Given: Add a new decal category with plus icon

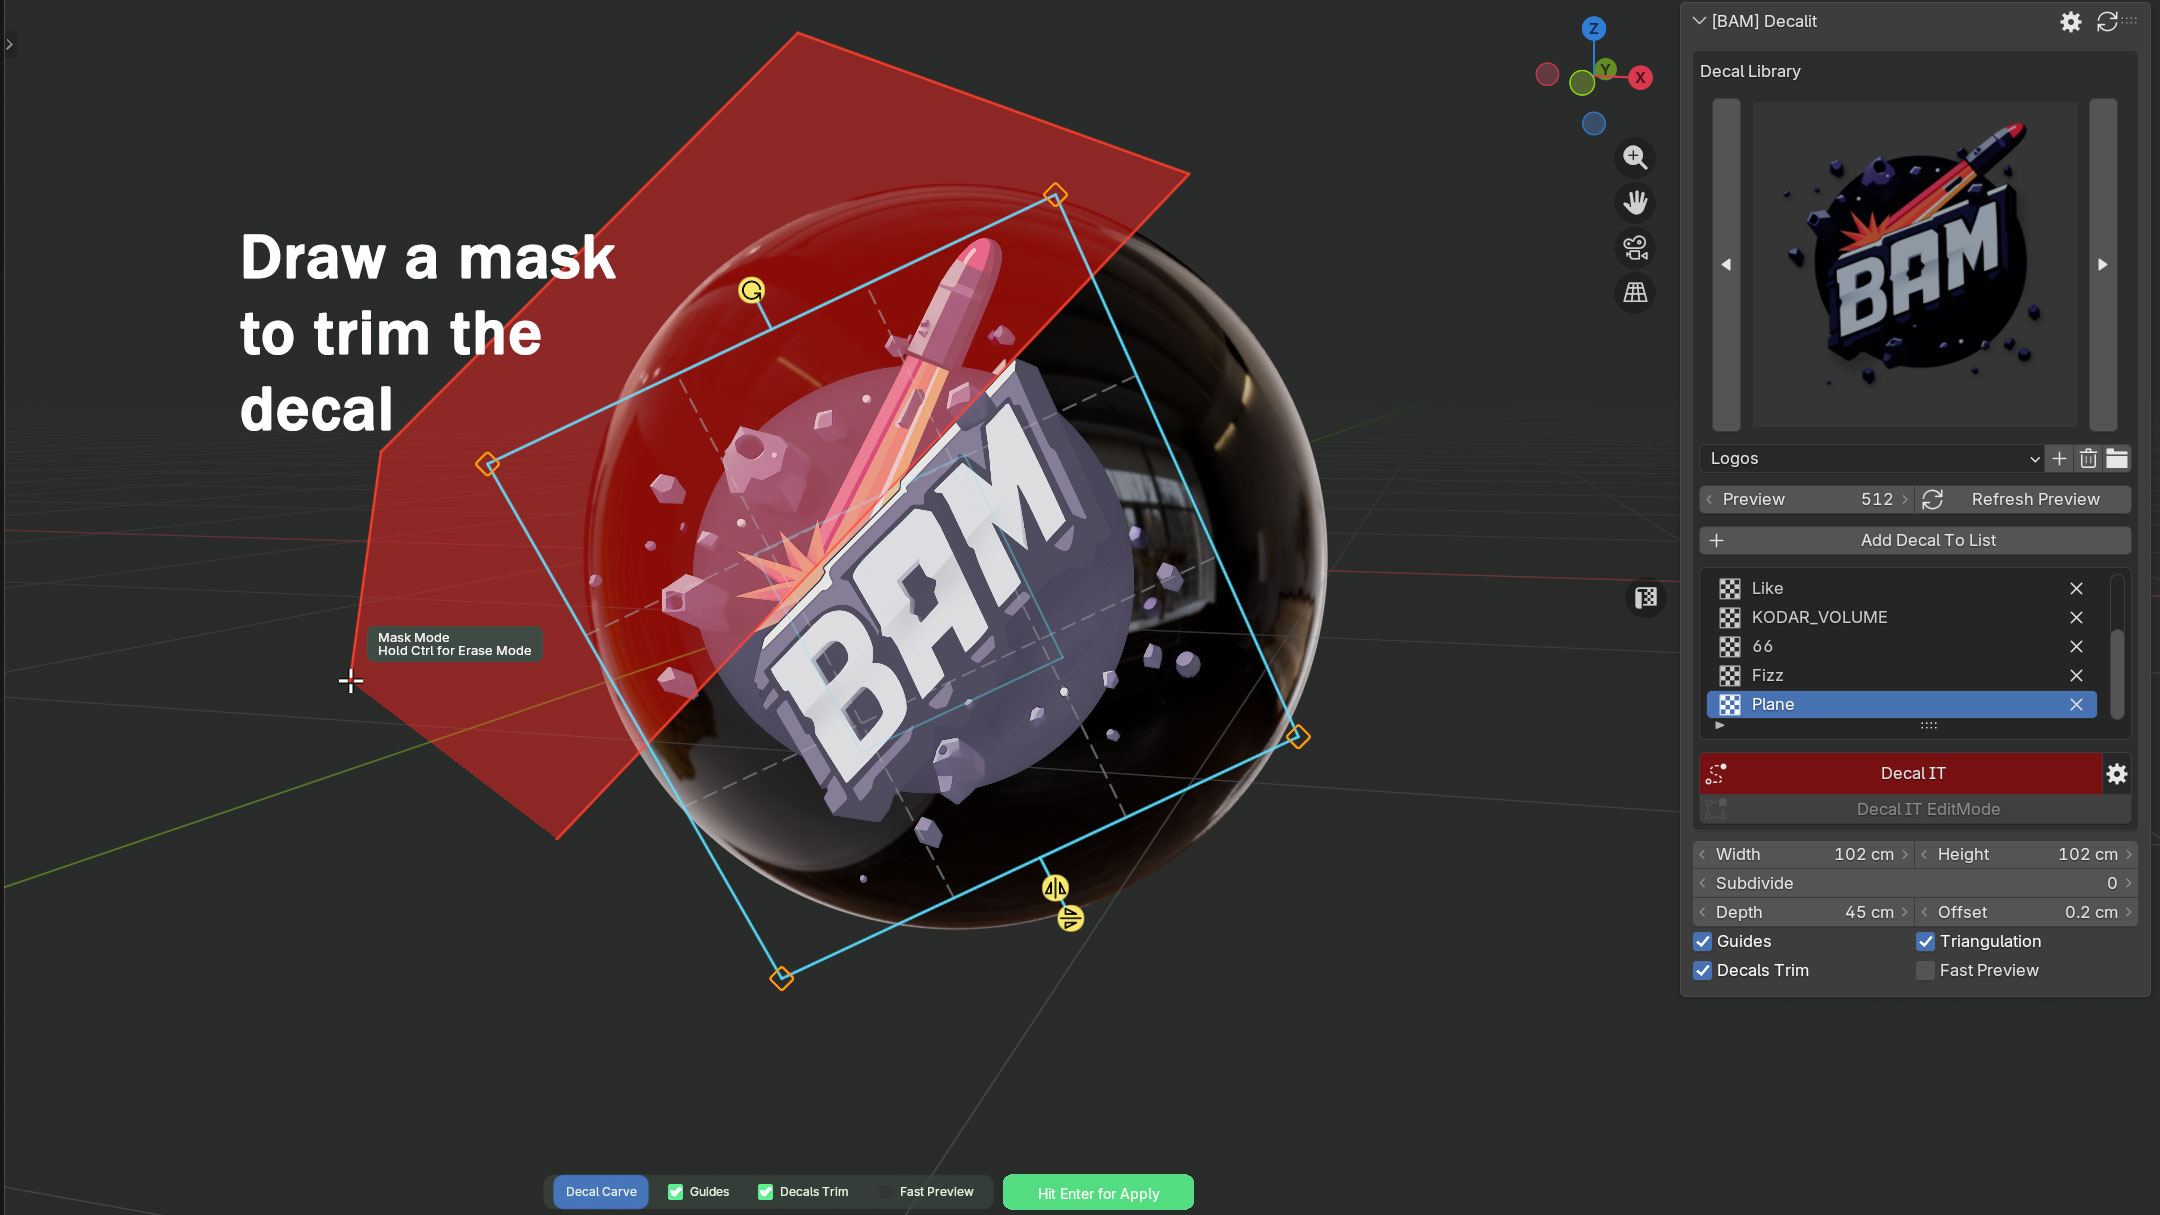Looking at the screenshot, I should coord(2059,459).
